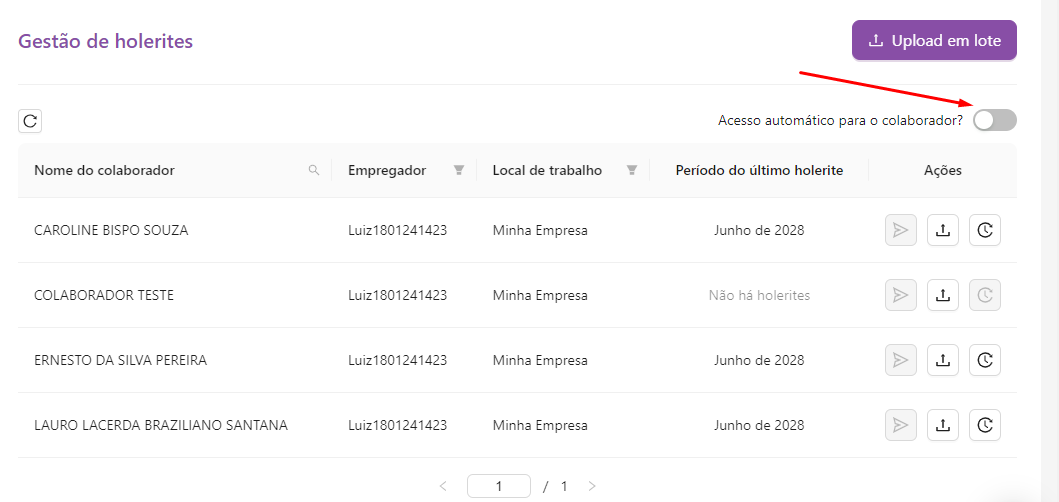The height and width of the screenshot is (502, 1059).
Task: Open history for LAURO LACERDA BRAZILIANO SANTANA
Action: [x=985, y=425]
